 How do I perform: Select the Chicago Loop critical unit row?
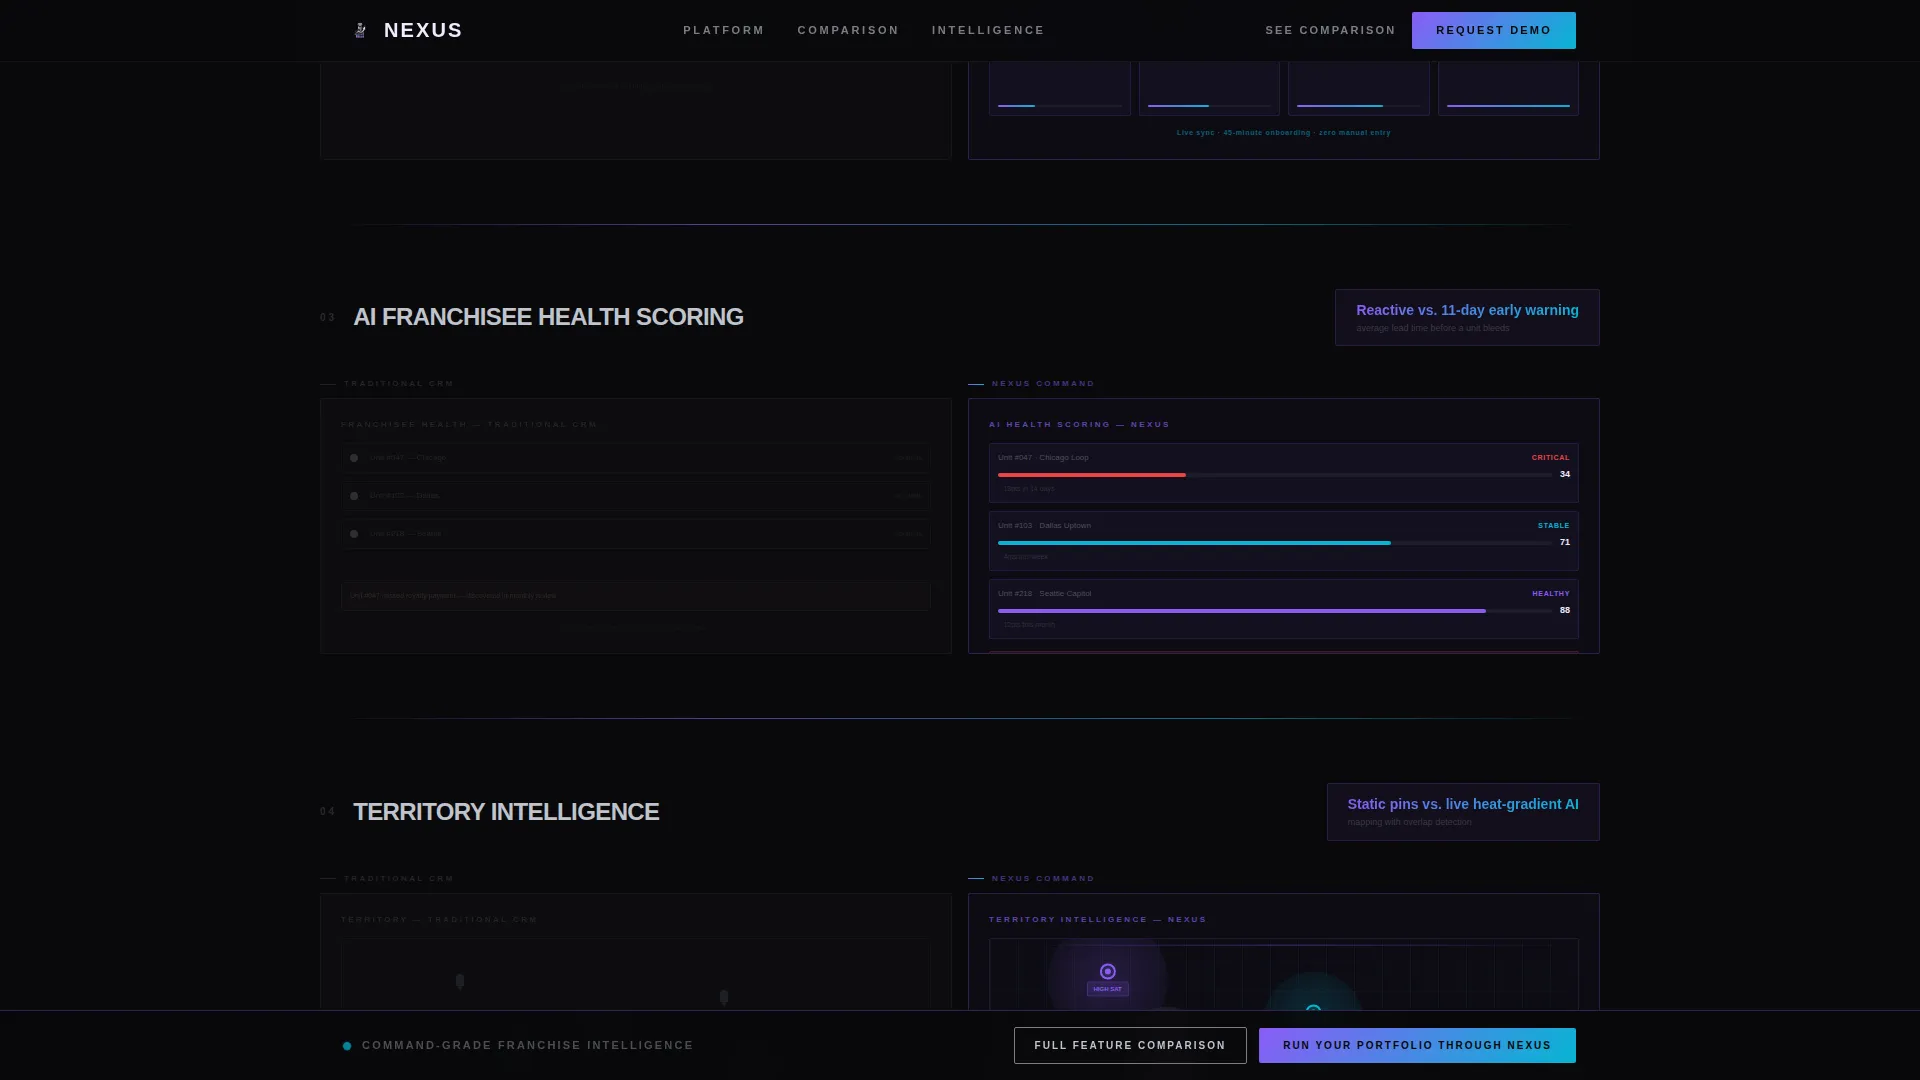[x=1283, y=473]
